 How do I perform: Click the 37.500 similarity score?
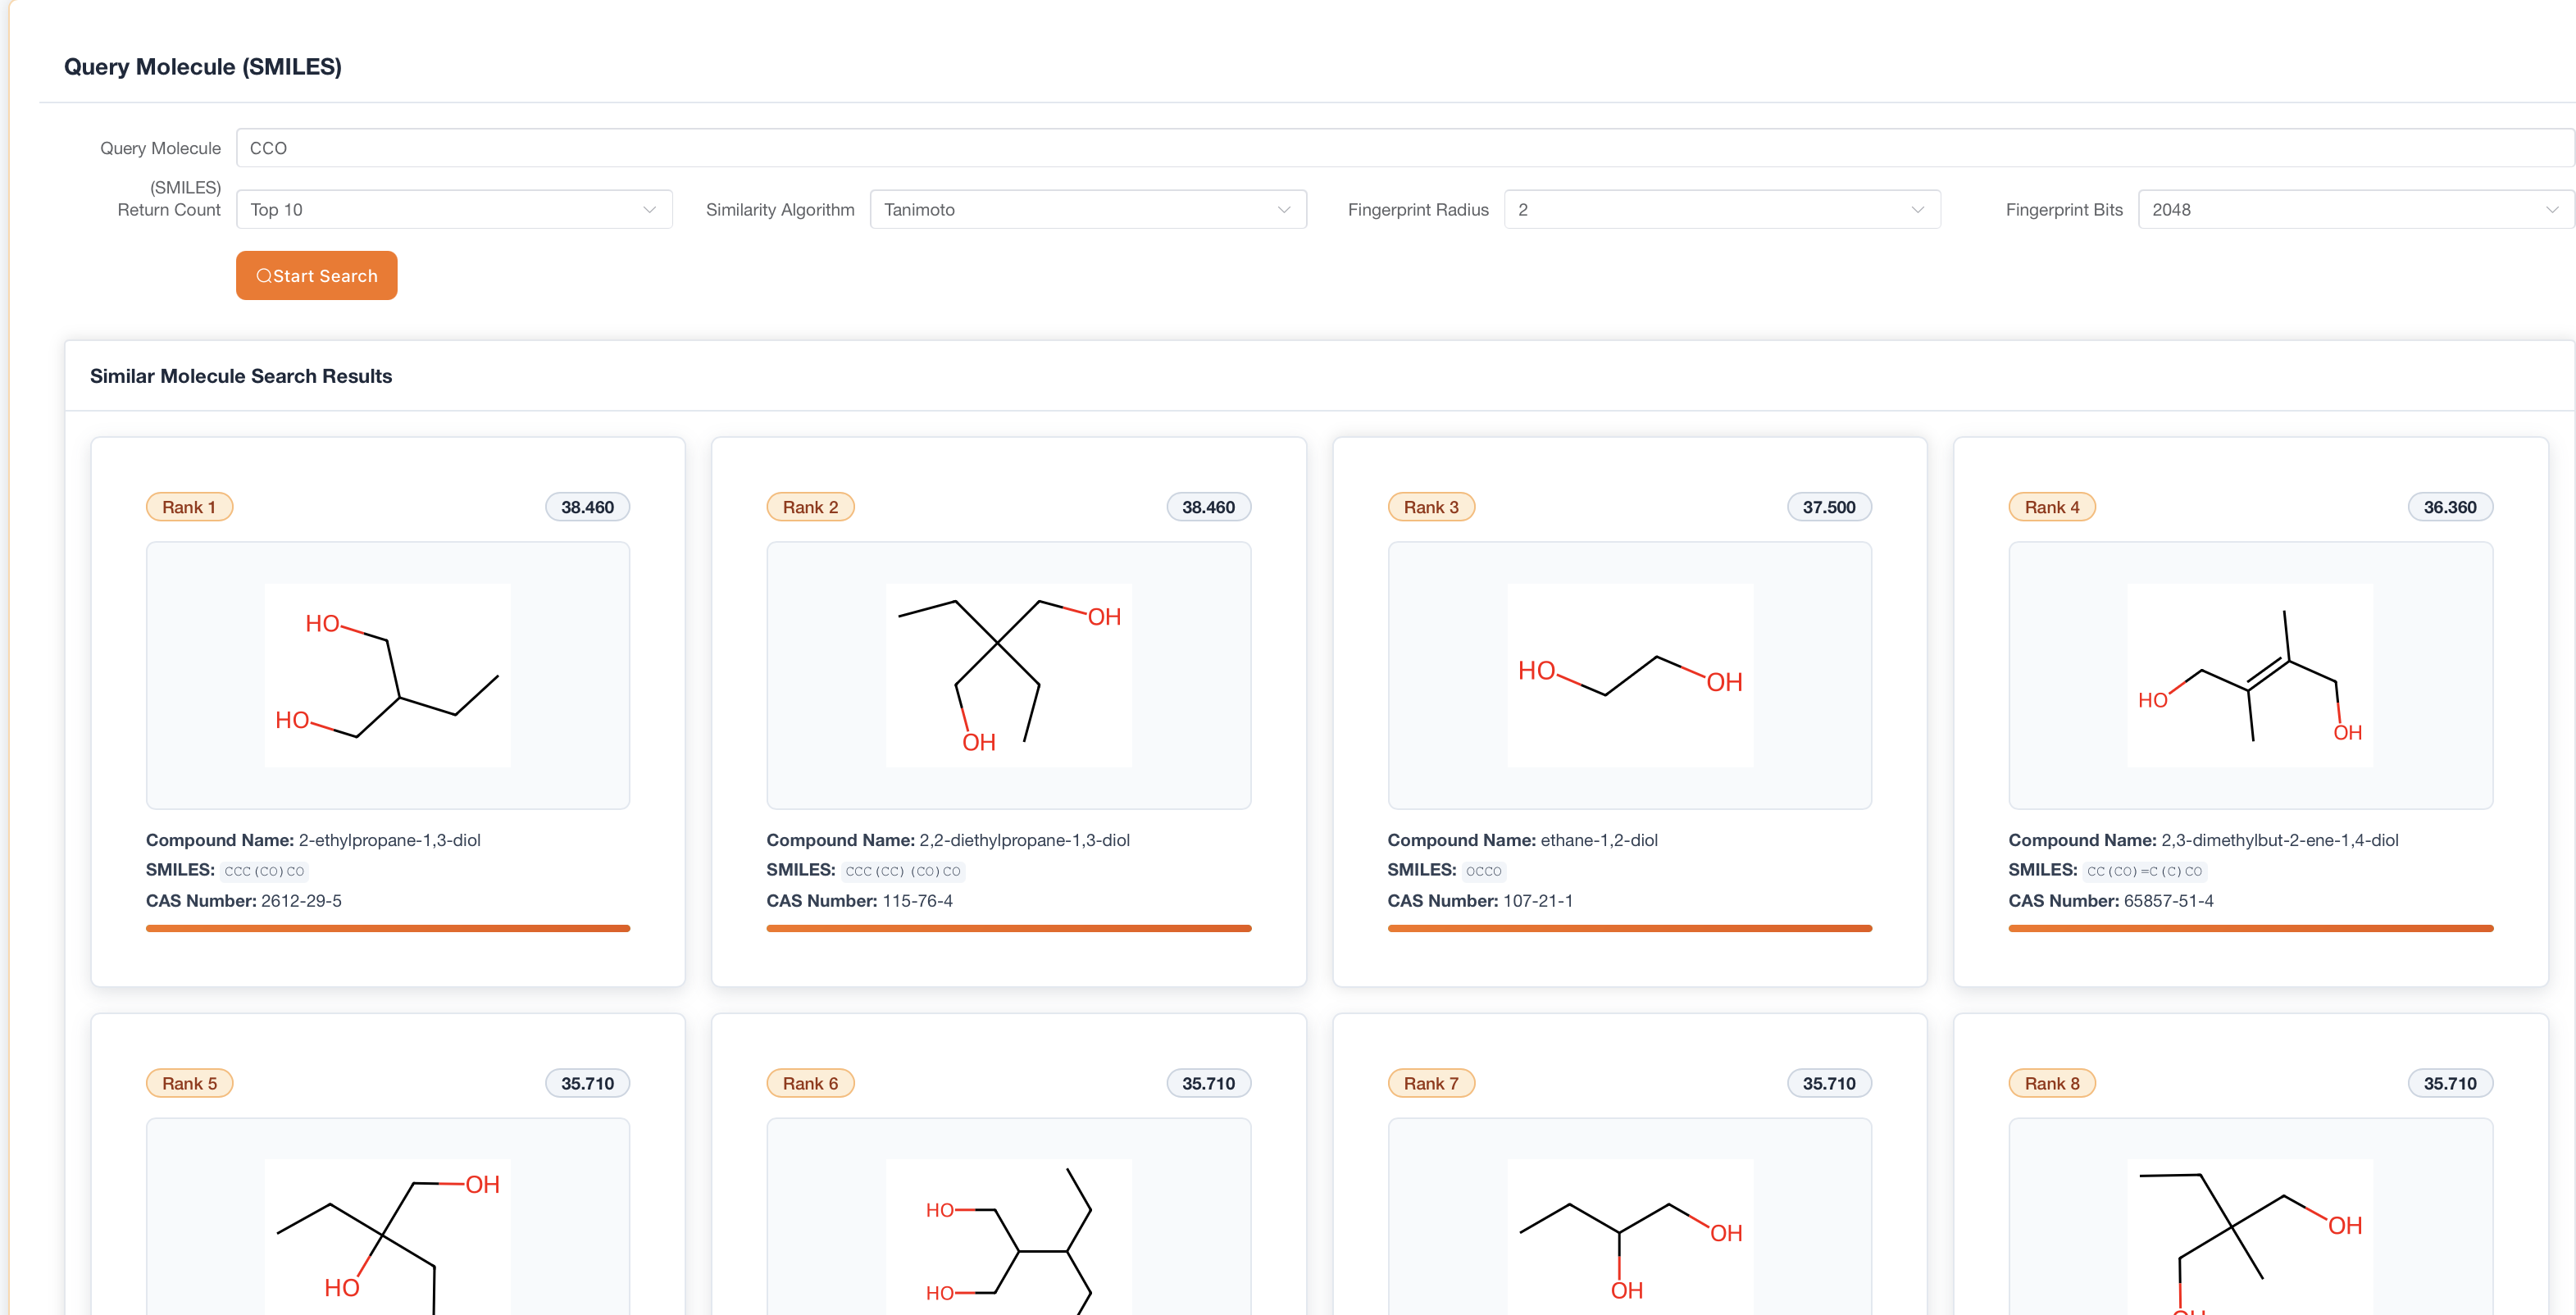1829,507
